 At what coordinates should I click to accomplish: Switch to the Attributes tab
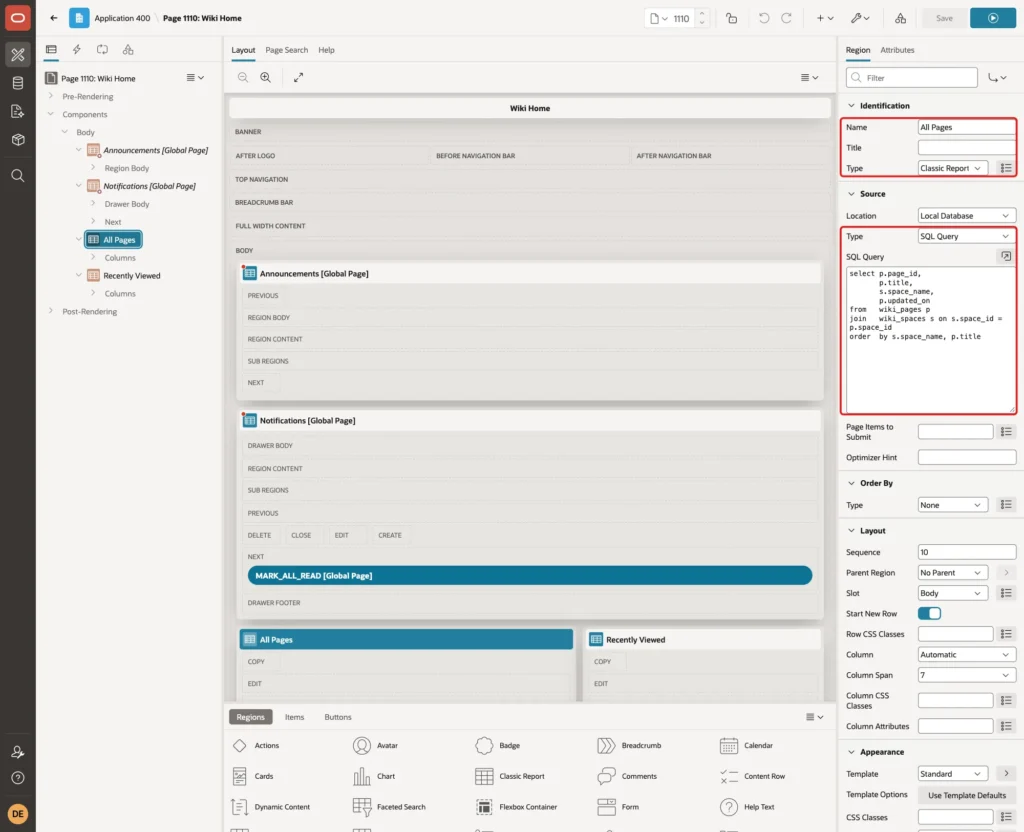point(897,50)
